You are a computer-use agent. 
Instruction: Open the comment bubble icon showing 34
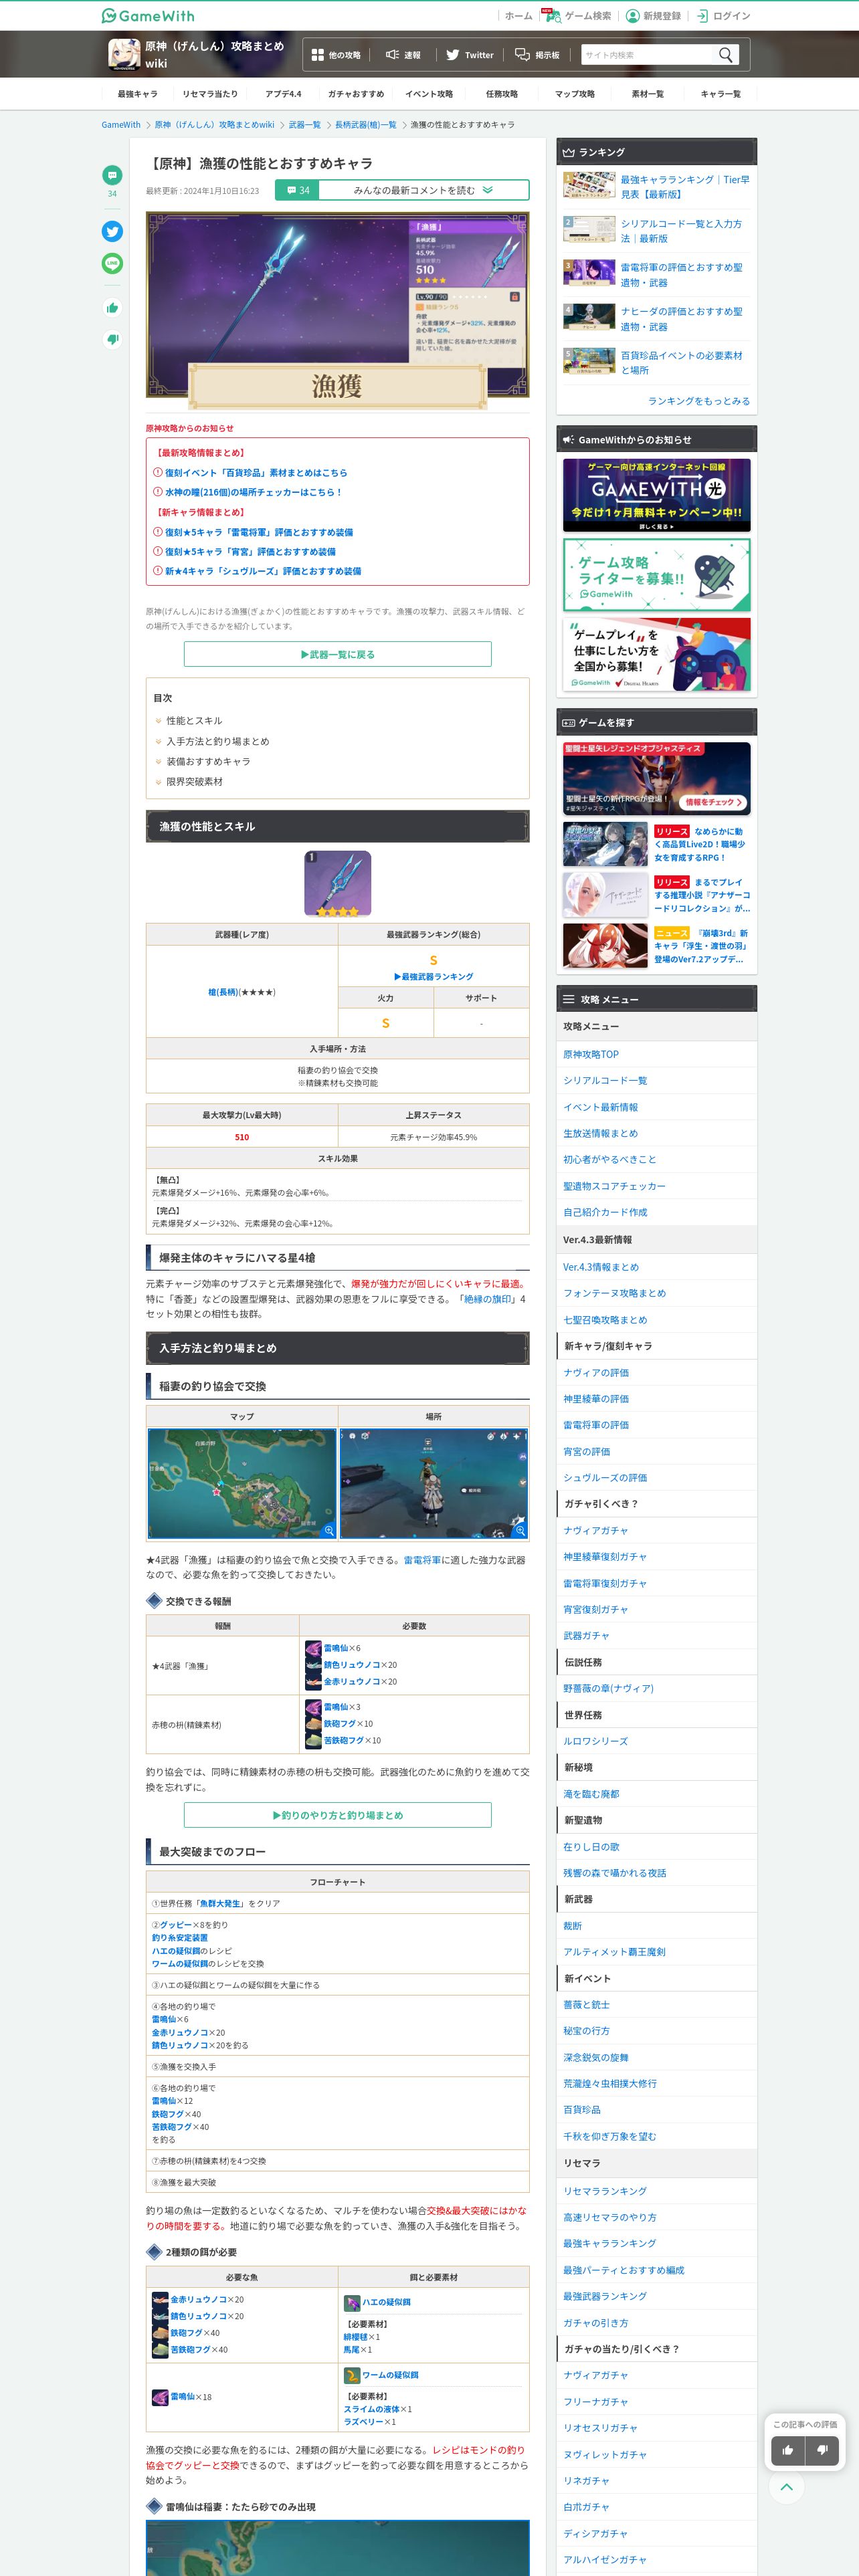(x=112, y=175)
